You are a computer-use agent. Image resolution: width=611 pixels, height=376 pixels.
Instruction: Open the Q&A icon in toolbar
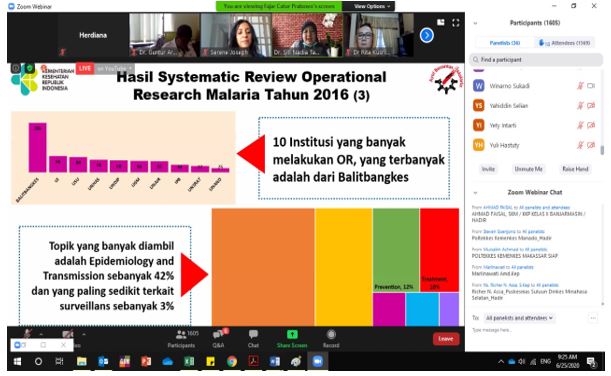219,334
